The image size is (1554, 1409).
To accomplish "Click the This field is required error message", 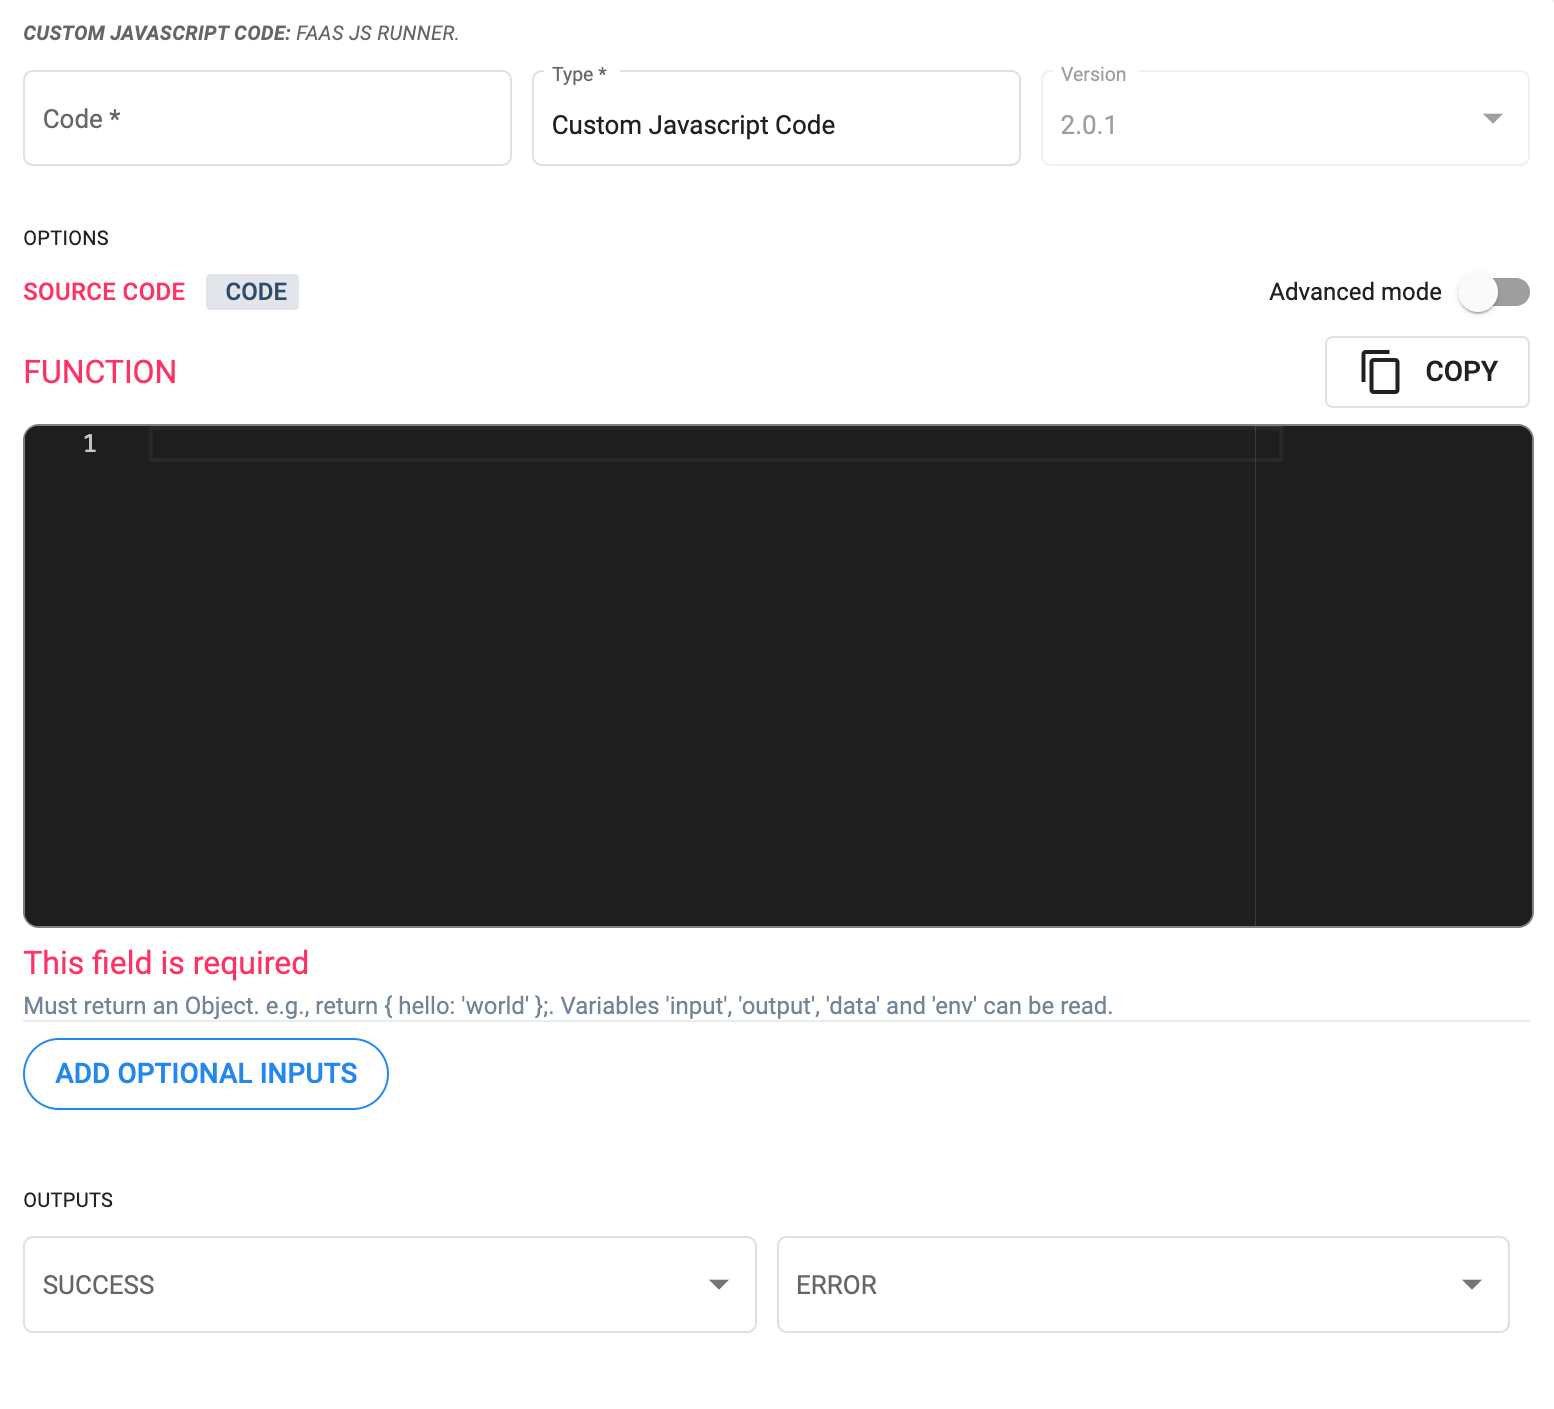I will (x=165, y=962).
